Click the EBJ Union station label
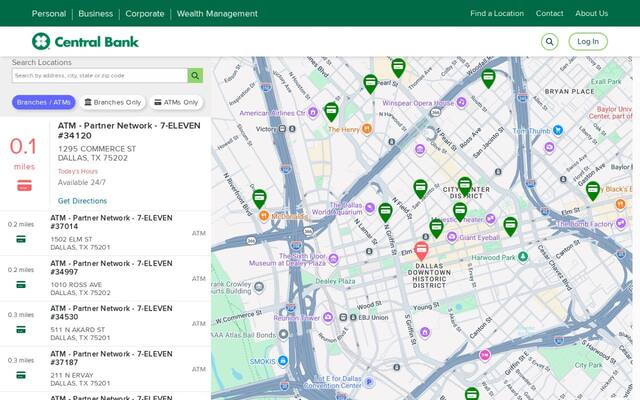Image resolution: width=640 pixels, height=400 pixels. pyautogui.click(x=373, y=317)
